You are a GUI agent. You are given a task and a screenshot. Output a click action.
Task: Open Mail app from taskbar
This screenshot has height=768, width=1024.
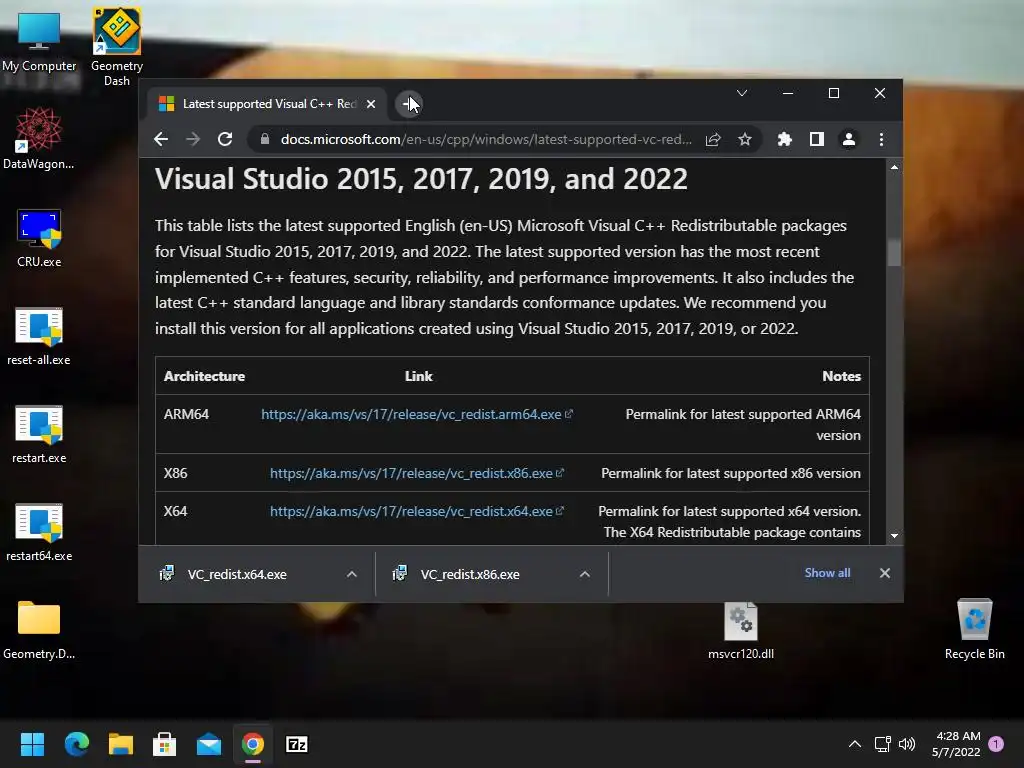pos(209,744)
